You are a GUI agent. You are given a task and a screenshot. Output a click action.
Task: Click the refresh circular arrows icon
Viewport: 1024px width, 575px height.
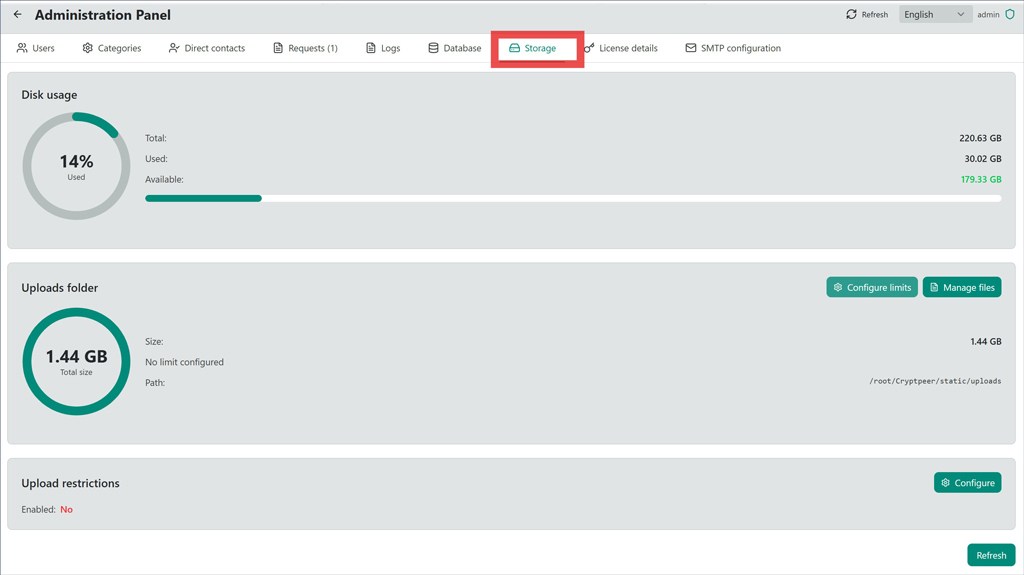click(x=851, y=14)
